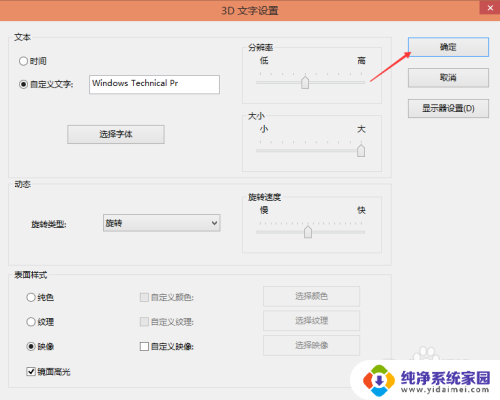Open the 旋转类型 dropdown

162,223
